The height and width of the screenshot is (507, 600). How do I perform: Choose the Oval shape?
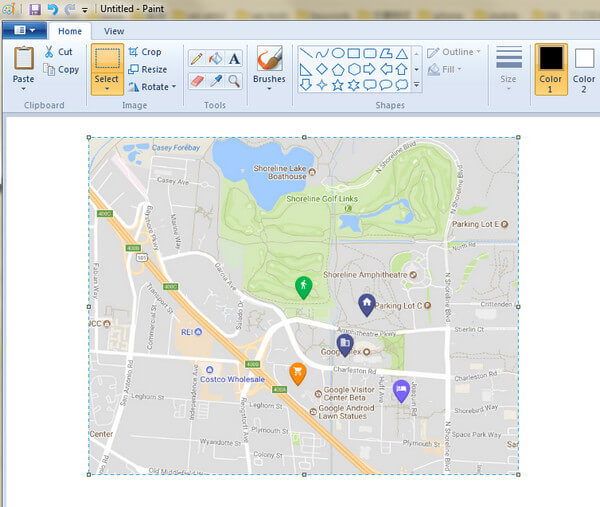[338, 53]
